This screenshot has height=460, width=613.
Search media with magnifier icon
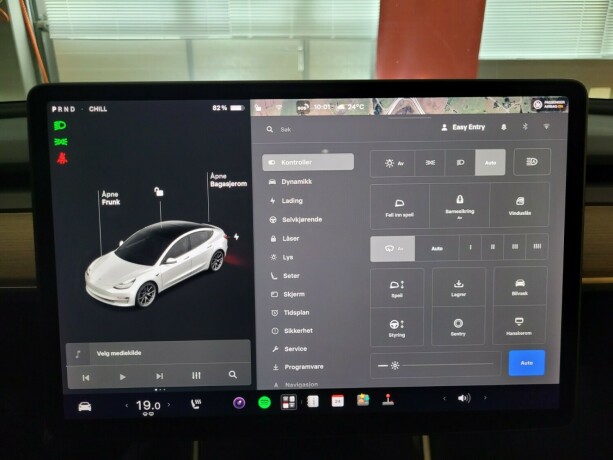click(x=233, y=374)
